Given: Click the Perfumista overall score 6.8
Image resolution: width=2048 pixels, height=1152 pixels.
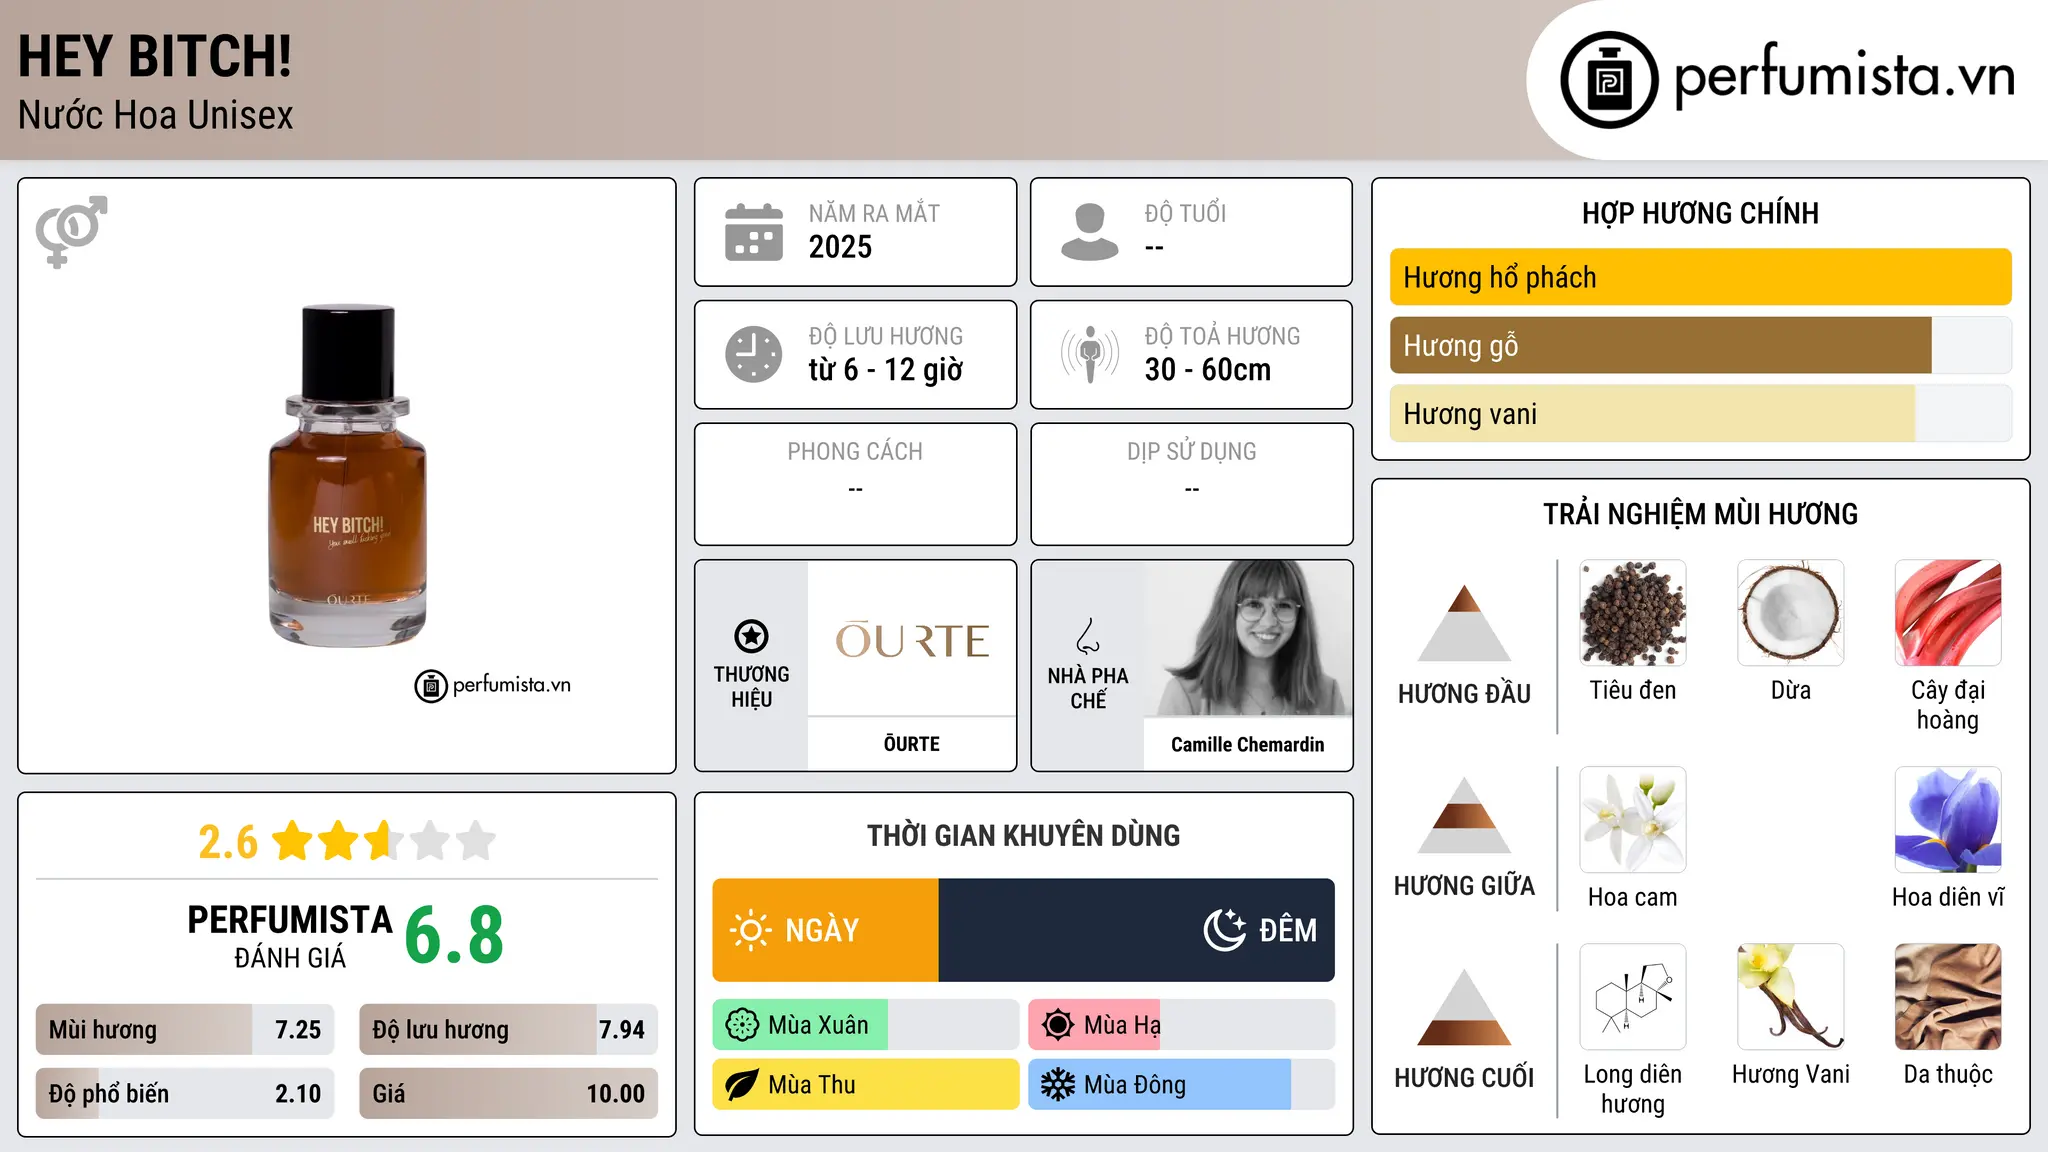Looking at the screenshot, I should pos(454,935).
